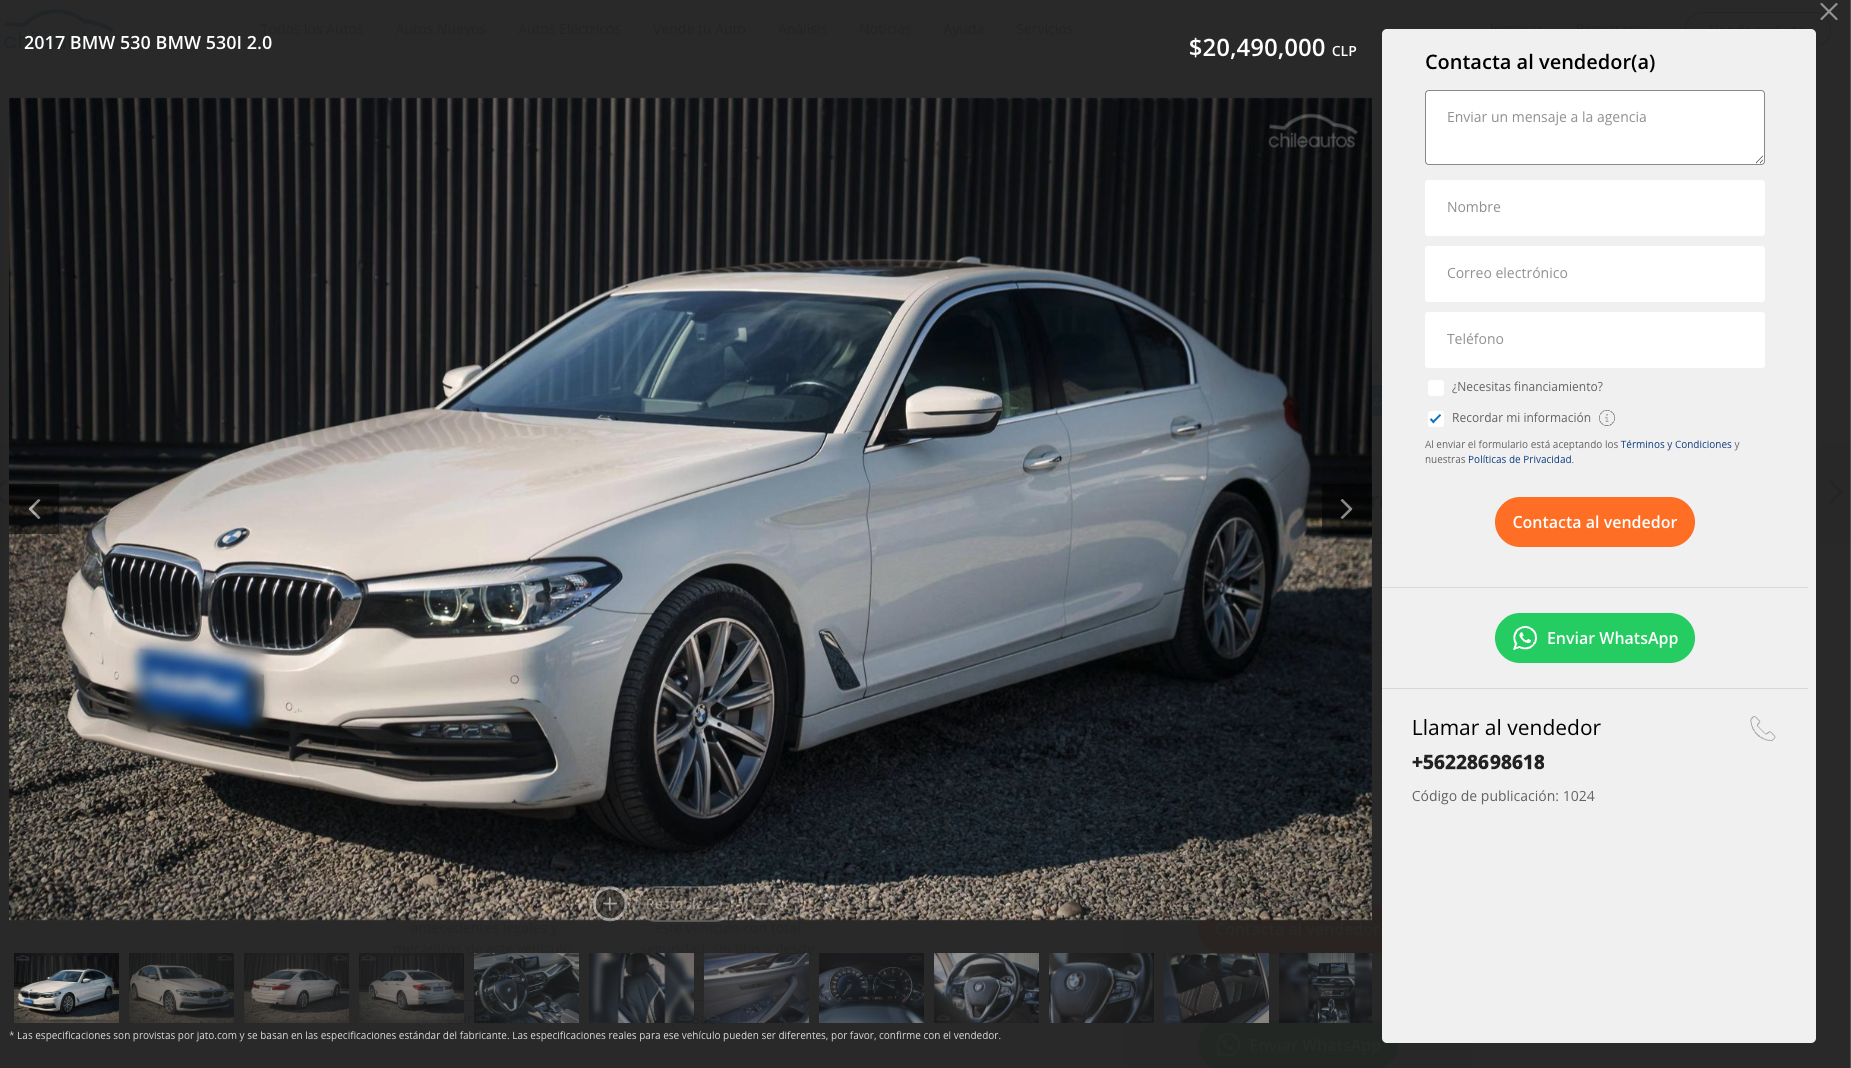Screen dimensions: 1851x1068
Task: Select the steering wheel interior thumbnail
Action: click(x=986, y=987)
